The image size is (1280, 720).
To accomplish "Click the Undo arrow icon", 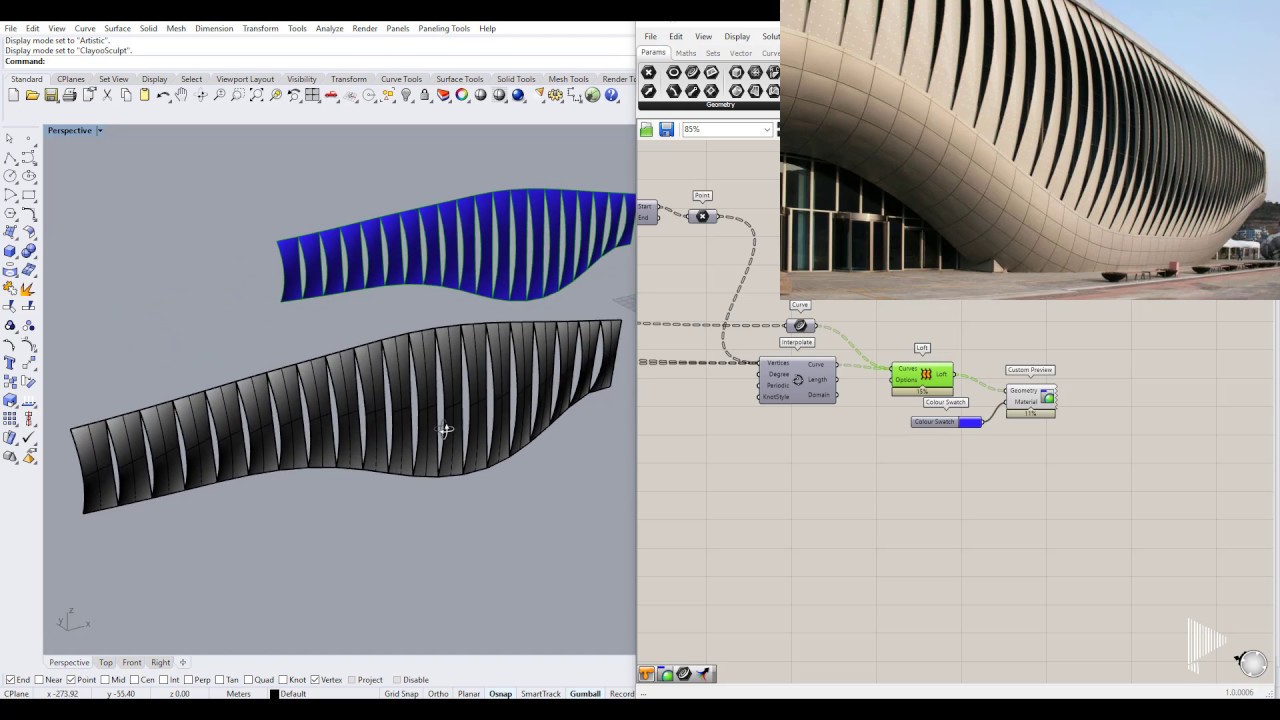I will tap(163, 95).
